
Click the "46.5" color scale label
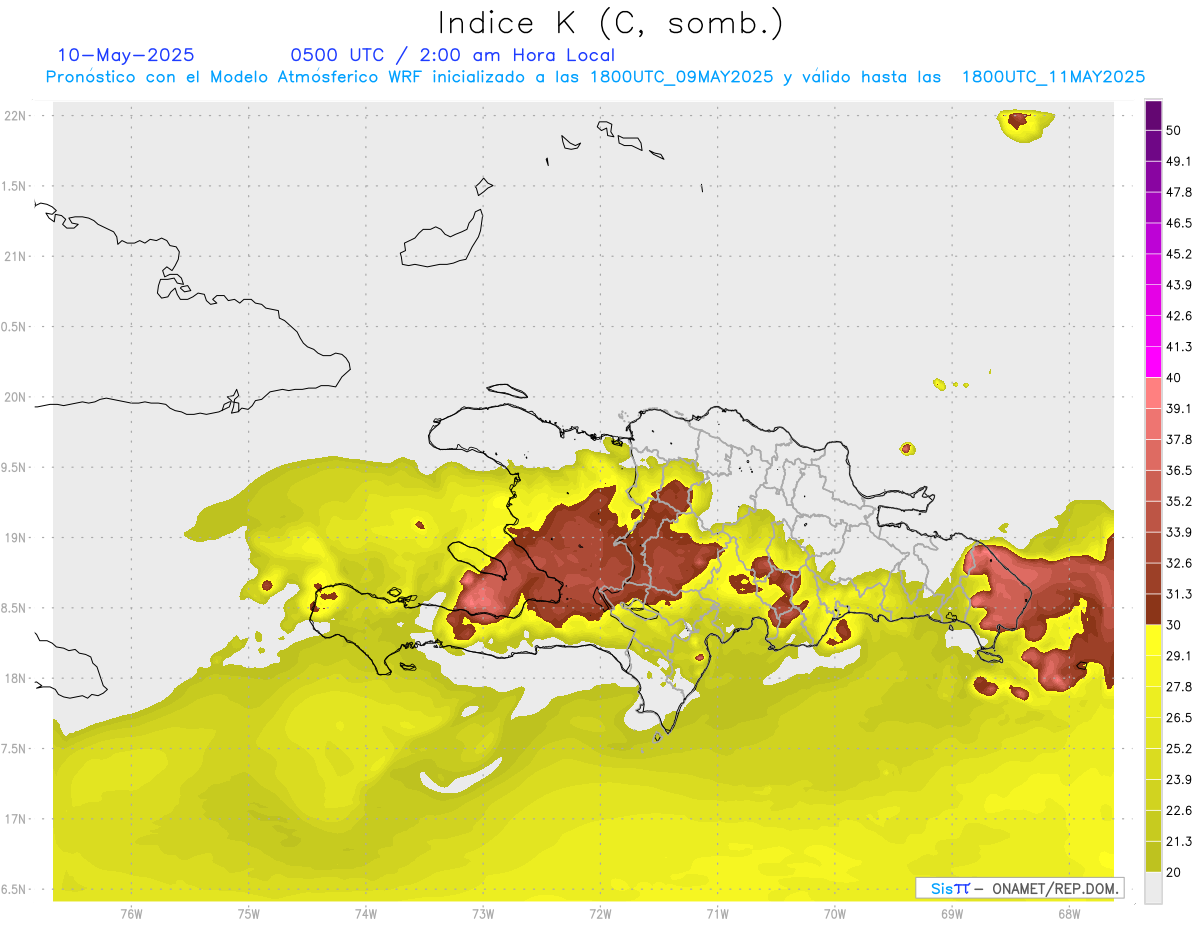pyautogui.click(x=1179, y=223)
